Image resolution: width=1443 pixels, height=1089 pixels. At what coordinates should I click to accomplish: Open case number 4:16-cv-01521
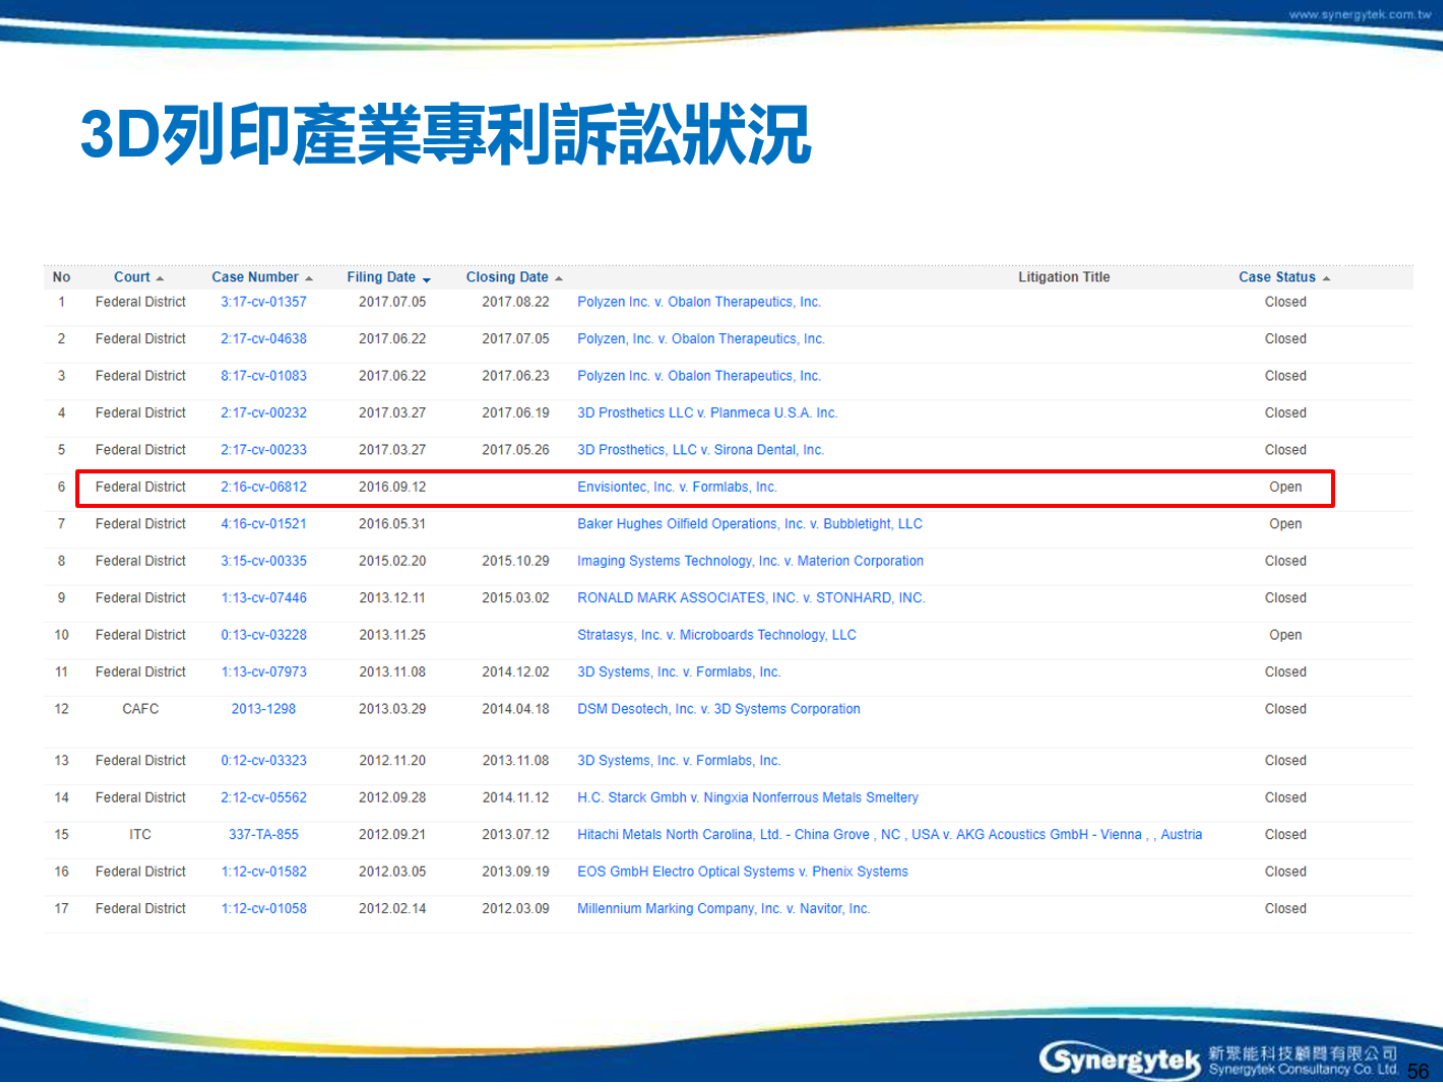click(x=264, y=524)
